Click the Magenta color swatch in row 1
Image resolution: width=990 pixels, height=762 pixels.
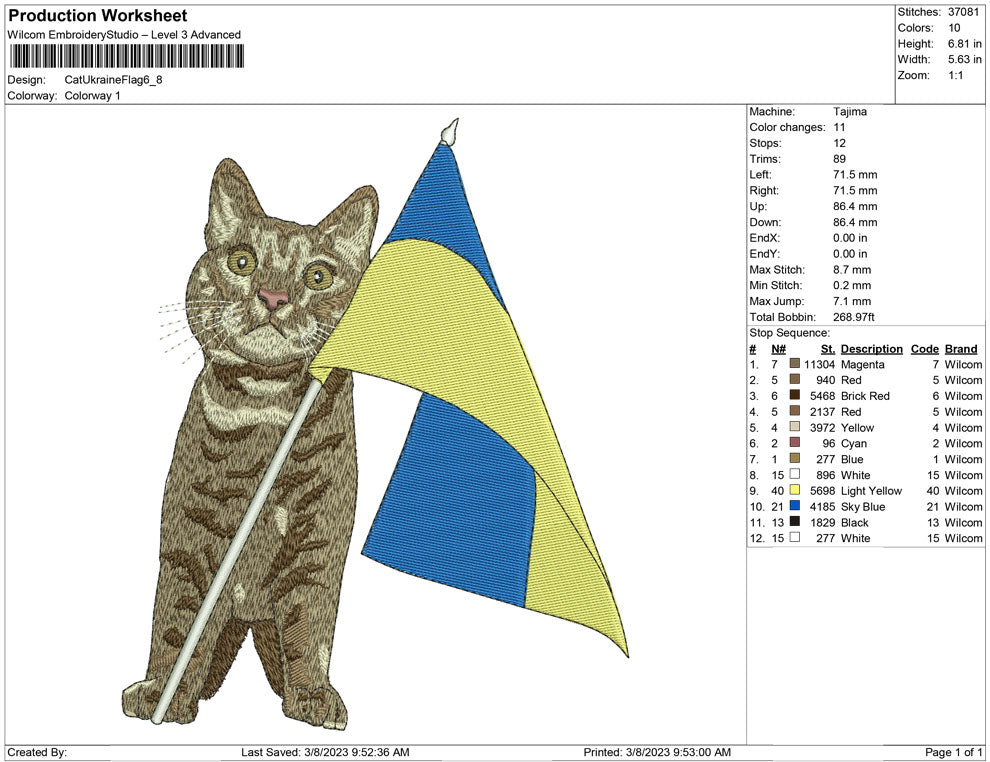tap(795, 364)
